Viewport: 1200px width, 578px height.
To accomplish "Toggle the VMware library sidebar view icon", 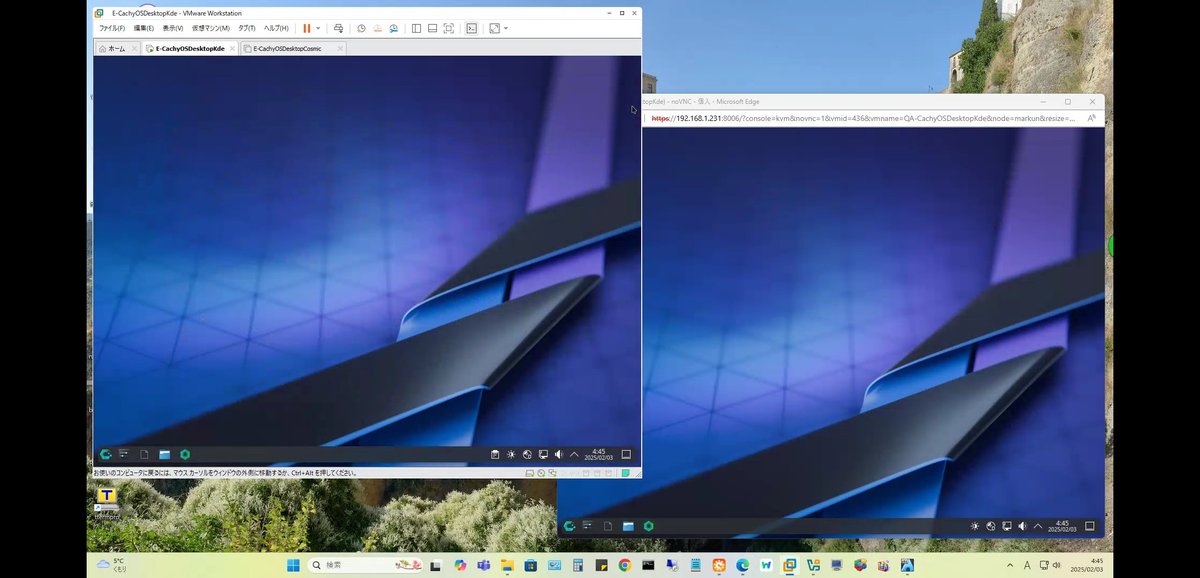I will click(416, 28).
